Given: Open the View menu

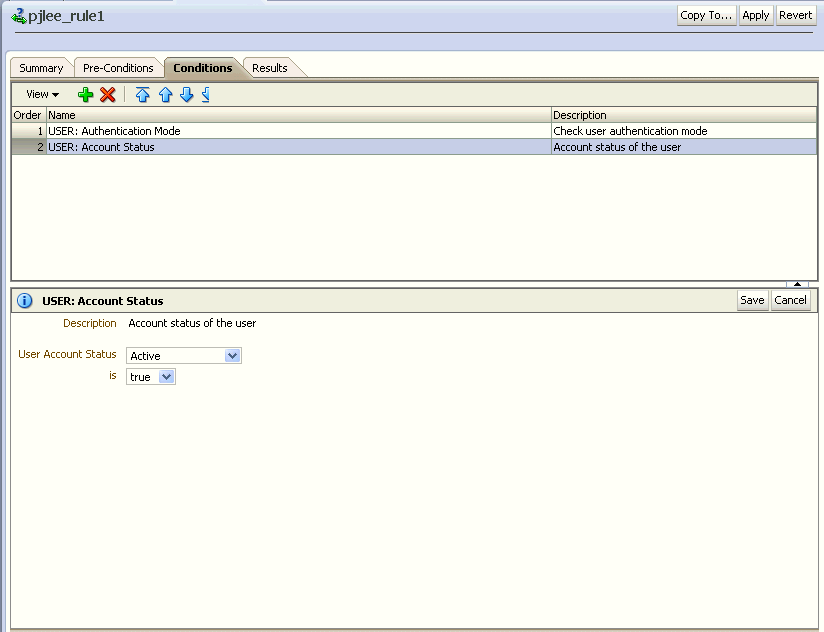Looking at the screenshot, I should point(40,94).
